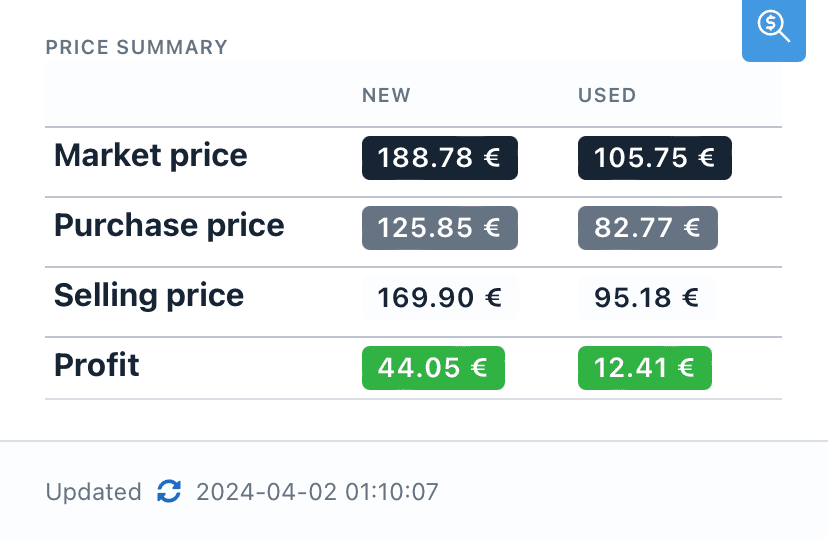This screenshot has height=538, width=828.
Task: Click the USED column header
Action: [607, 96]
